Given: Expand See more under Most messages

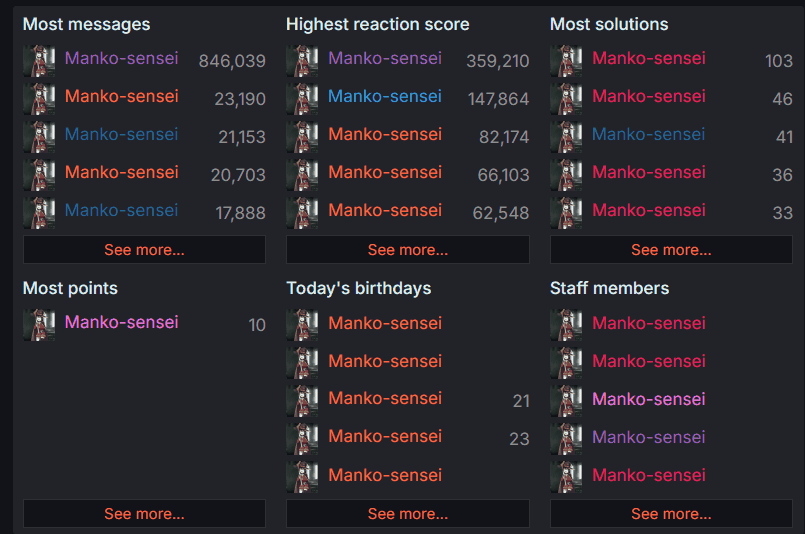Looking at the screenshot, I should [x=144, y=250].
